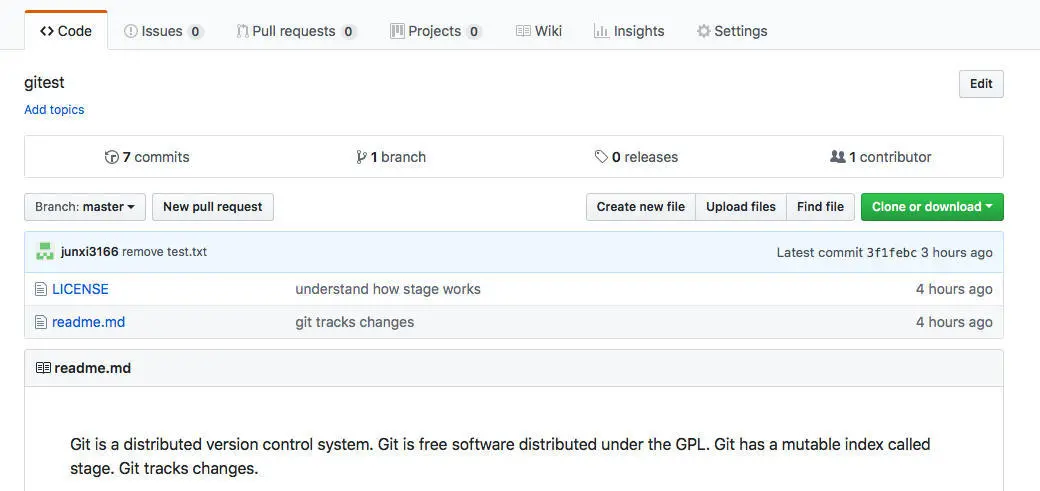The width and height of the screenshot is (1040, 491).
Task: Click the file icon beside readme.md row
Action: pos(41,322)
